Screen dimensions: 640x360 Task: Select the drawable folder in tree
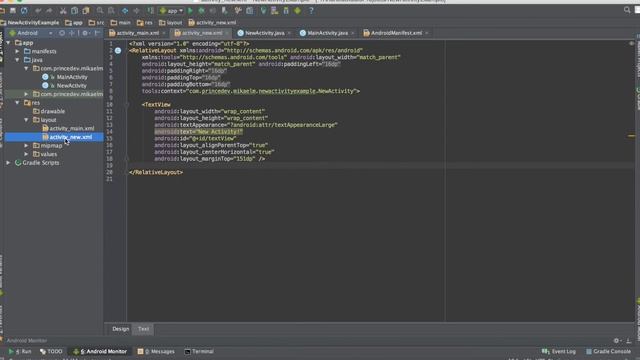tap(52, 111)
